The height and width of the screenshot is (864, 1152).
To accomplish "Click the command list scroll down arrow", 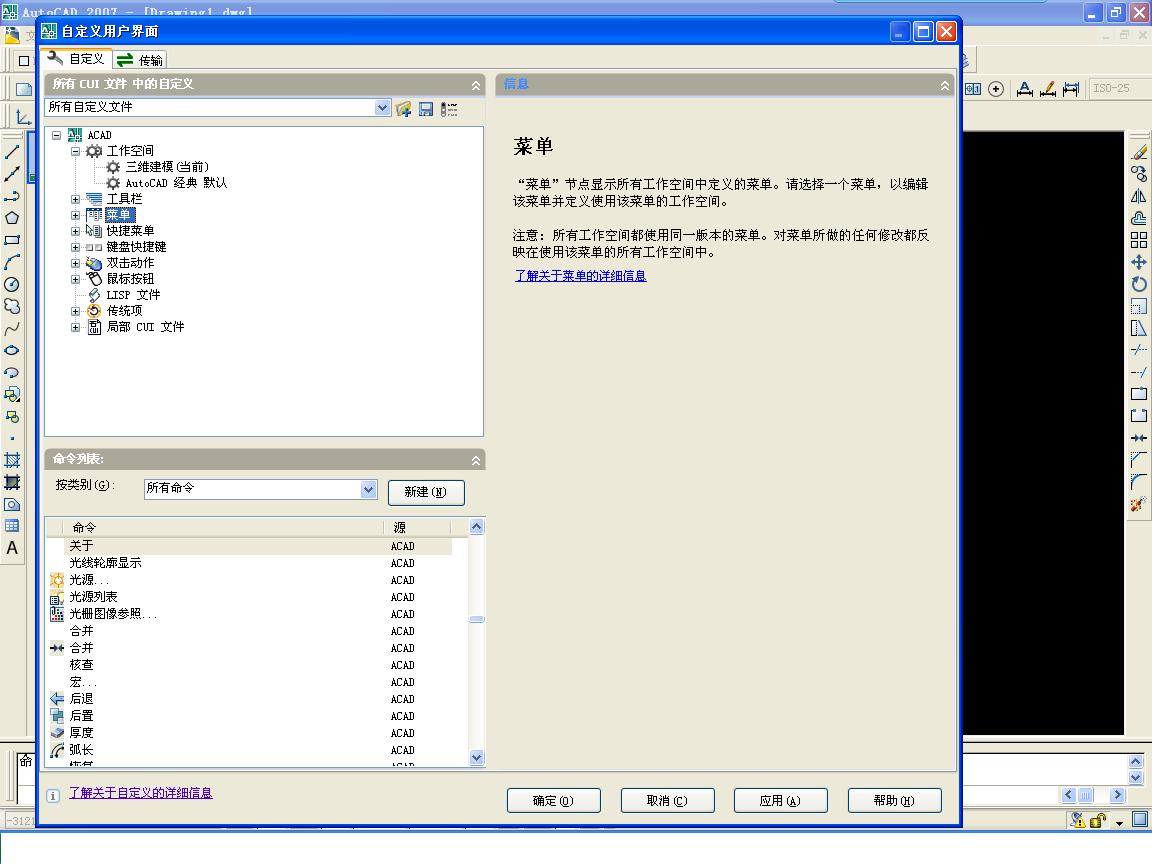I will pyautogui.click(x=477, y=757).
